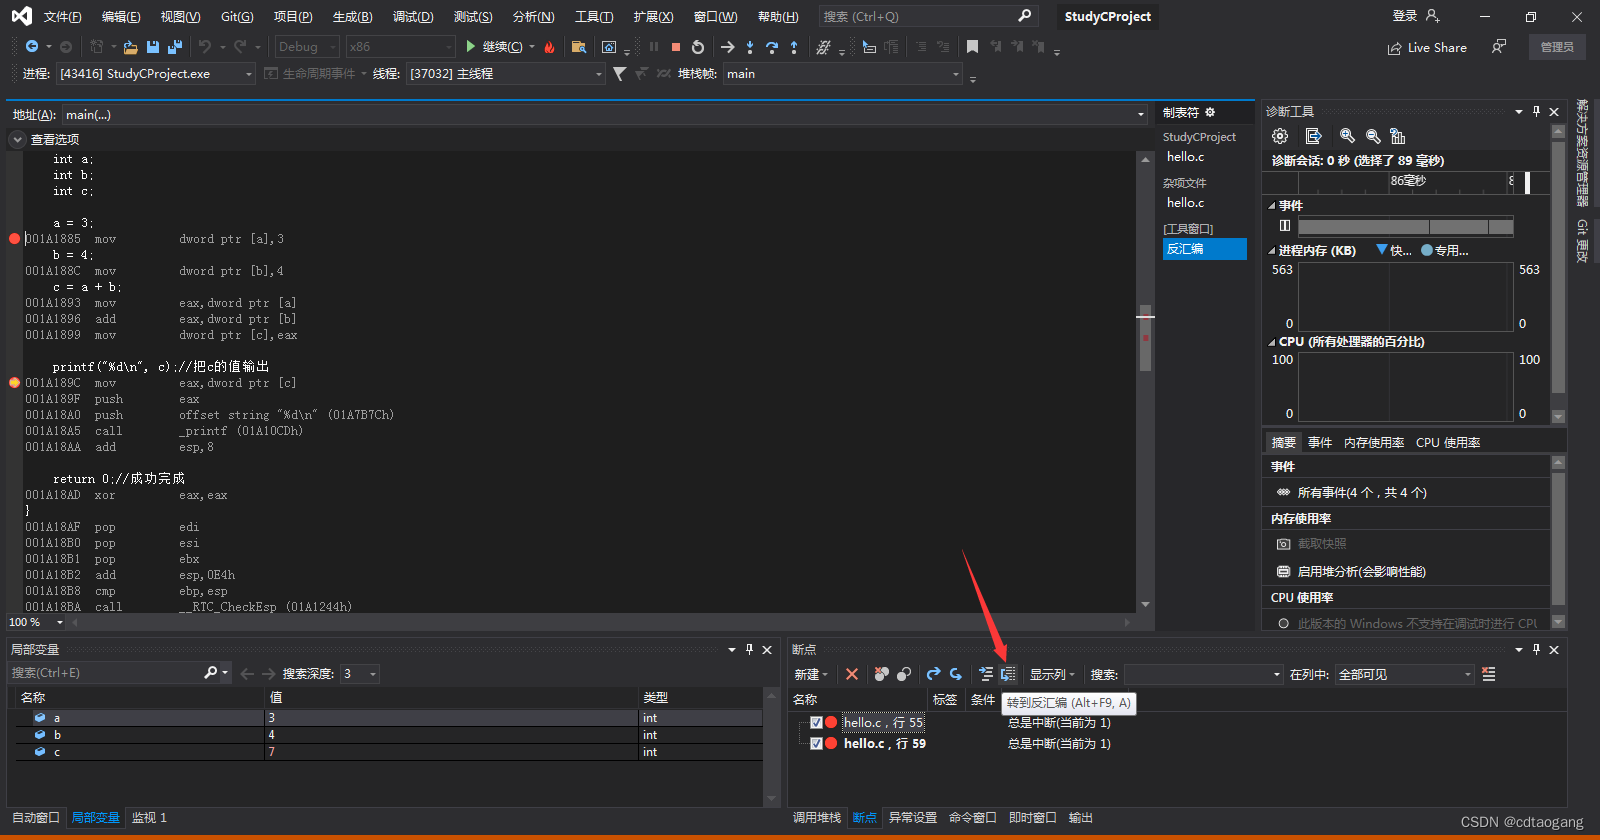1600x840 pixels.
Task: Collapse the CPU usage graph section
Action: 1272,342
